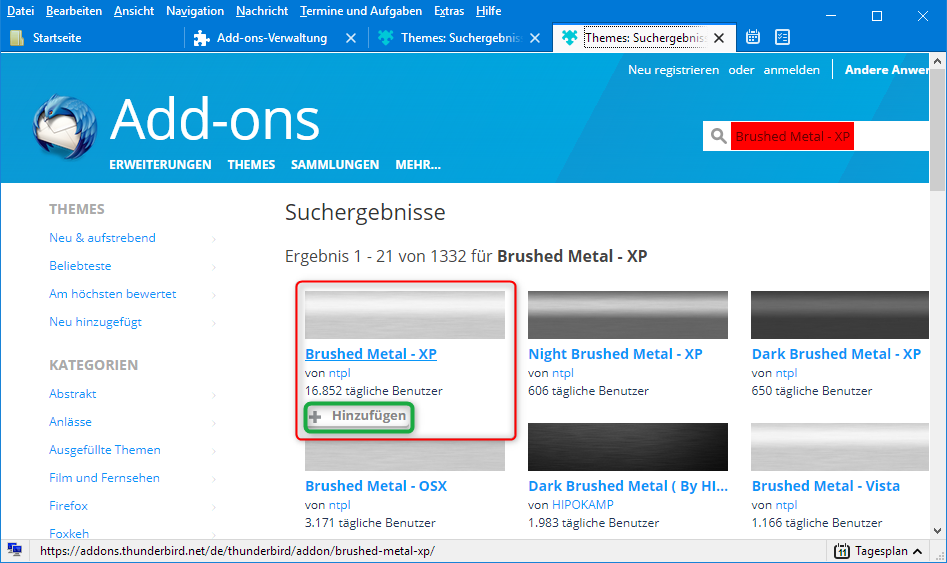Screen dimensions: 947x563
Task: Select Am höchsten bewertet in sidebar
Action: tap(112, 294)
